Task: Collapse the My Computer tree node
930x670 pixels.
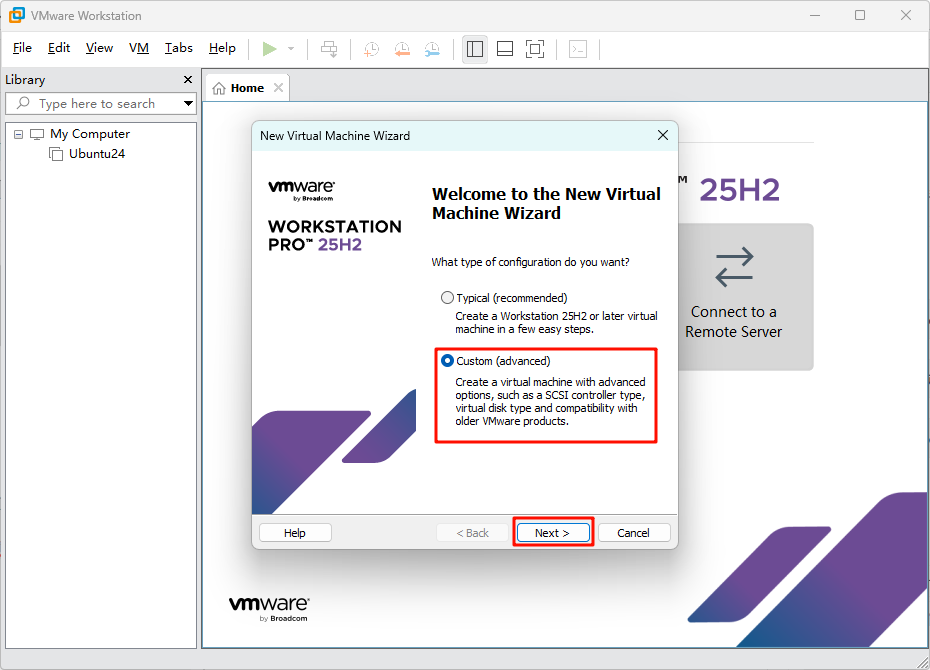Action: [18, 135]
